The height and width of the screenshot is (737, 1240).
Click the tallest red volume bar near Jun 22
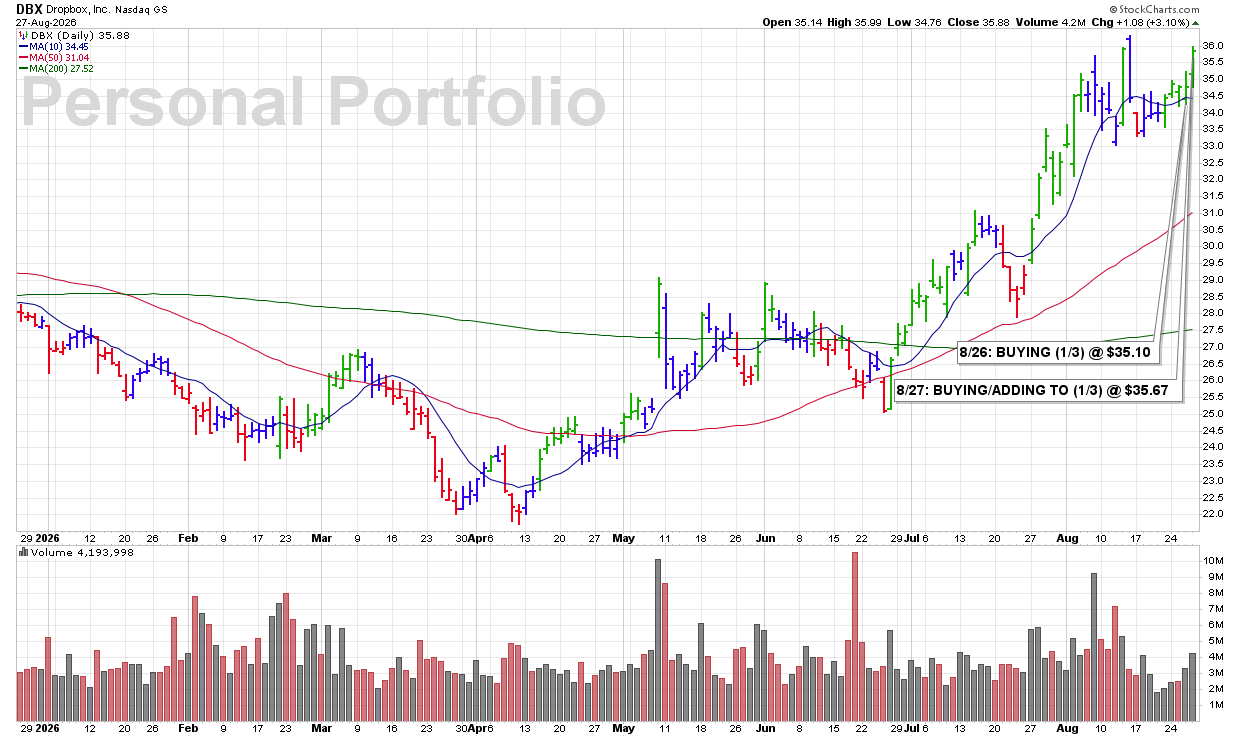(855, 637)
